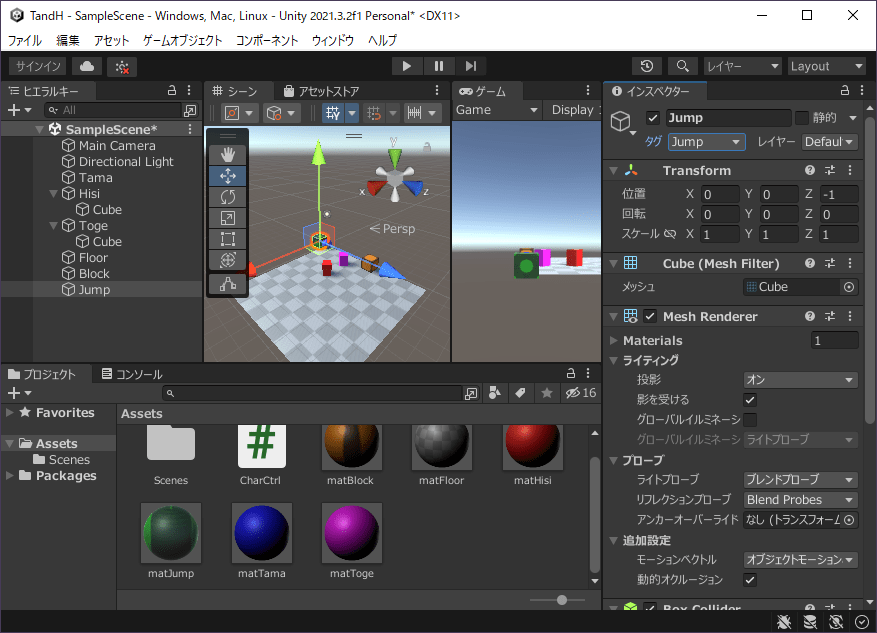Select the Floor object in hierarchy

tap(85, 258)
